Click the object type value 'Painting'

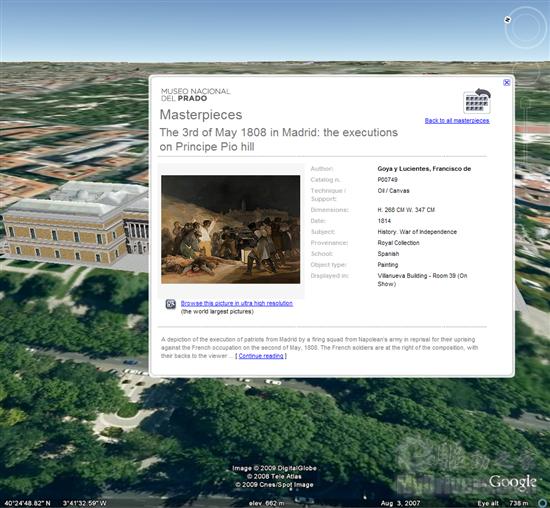click(x=388, y=265)
